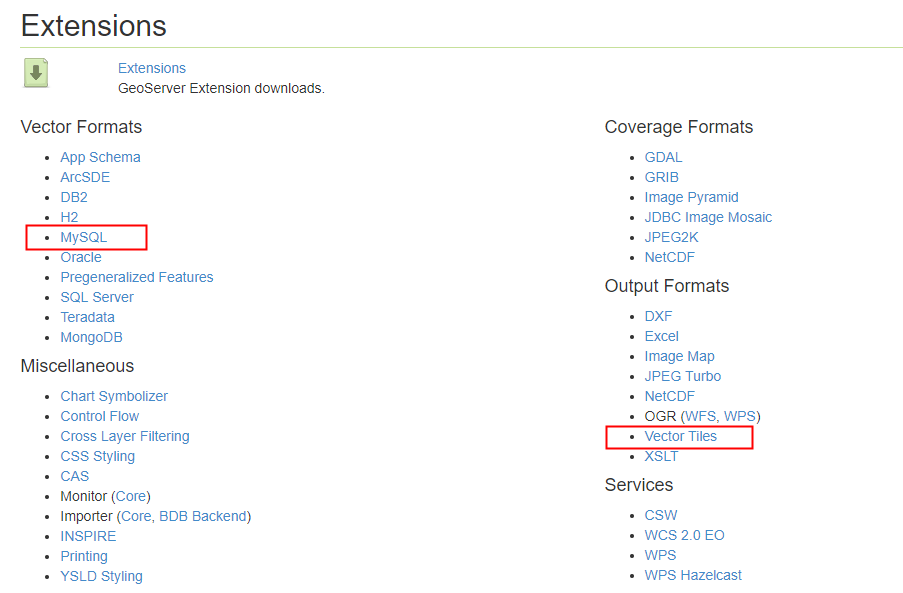The height and width of the screenshot is (593, 903).
Task: Select the WPS Hazelcast service
Action: point(692,575)
